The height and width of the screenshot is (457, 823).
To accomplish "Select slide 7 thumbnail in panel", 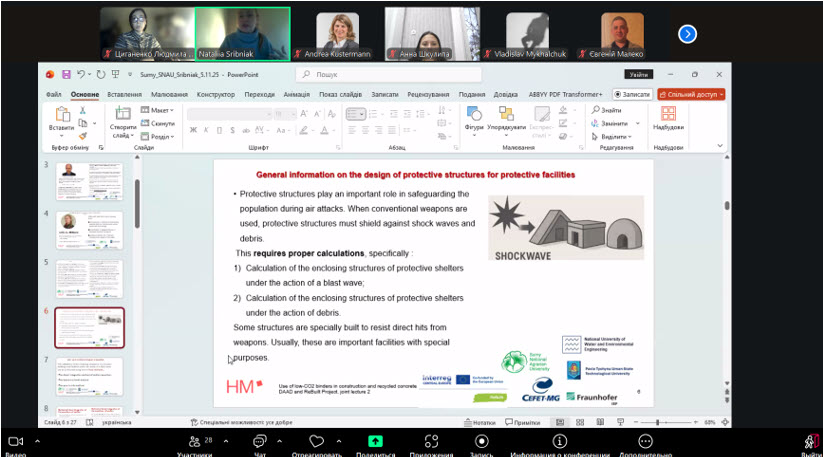I will (x=89, y=376).
